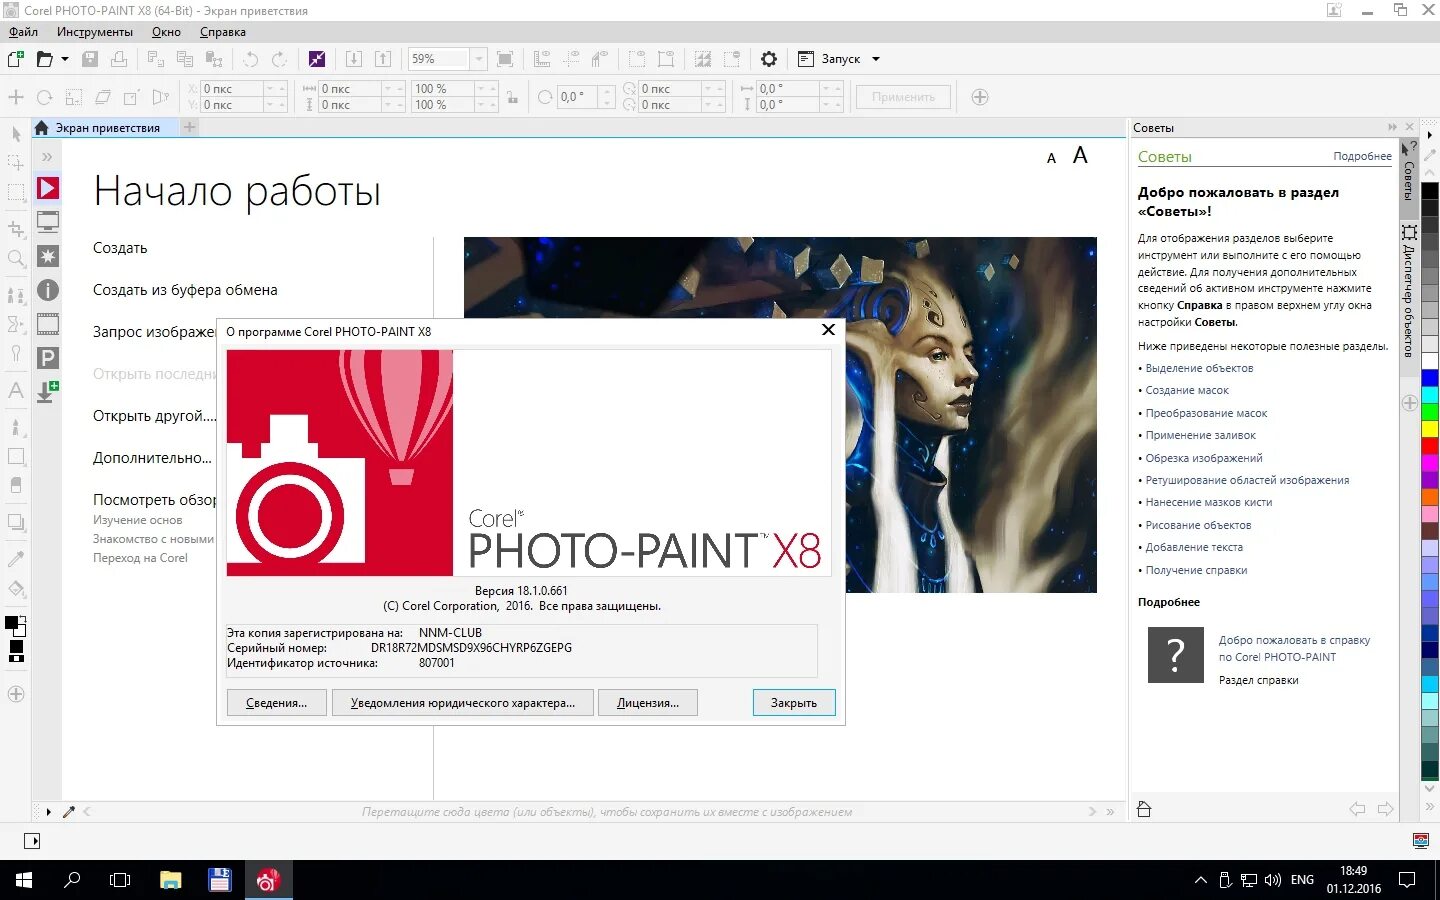Select the Crop tool in toolbox
This screenshot has height=900, width=1440.
click(16, 228)
